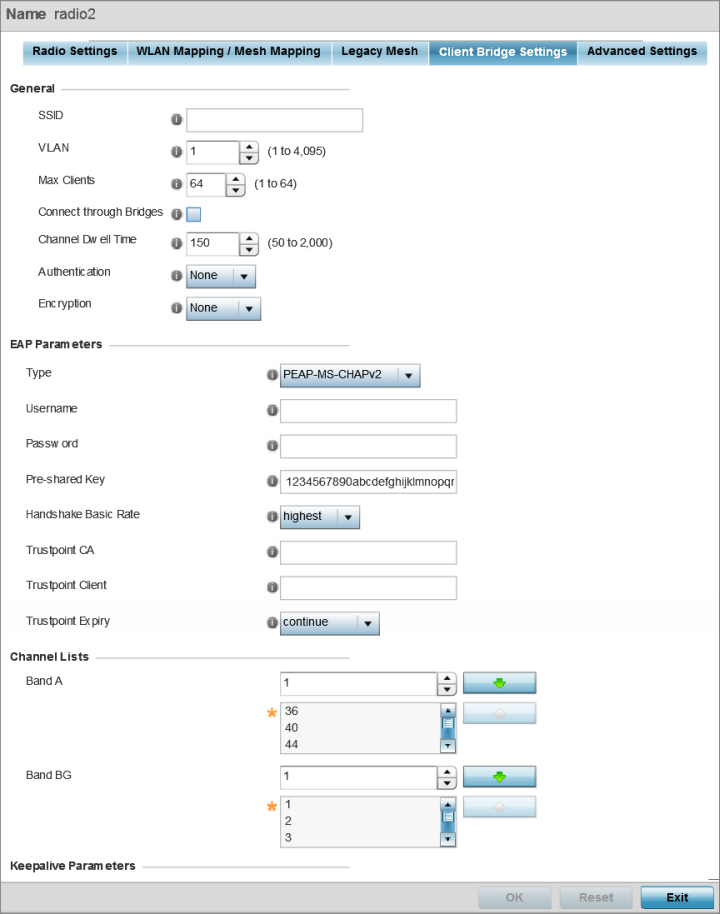720x914 pixels.
Task: Add Band A channel with green down arrow
Action: click(500, 683)
